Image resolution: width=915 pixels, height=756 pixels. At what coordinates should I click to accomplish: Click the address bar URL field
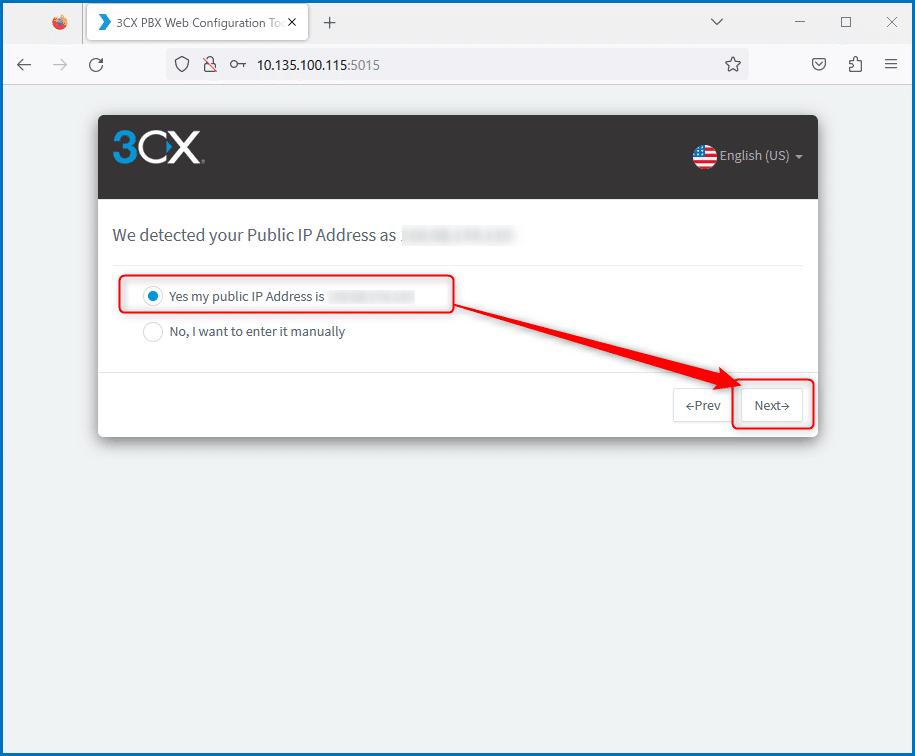point(484,65)
